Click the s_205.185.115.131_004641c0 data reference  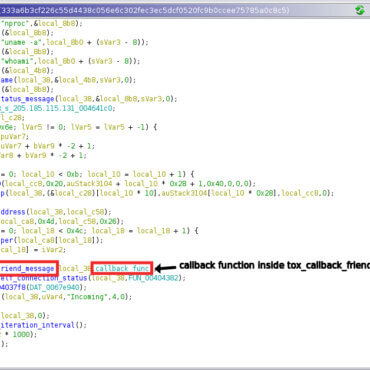pyautogui.click(x=57, y=108)
